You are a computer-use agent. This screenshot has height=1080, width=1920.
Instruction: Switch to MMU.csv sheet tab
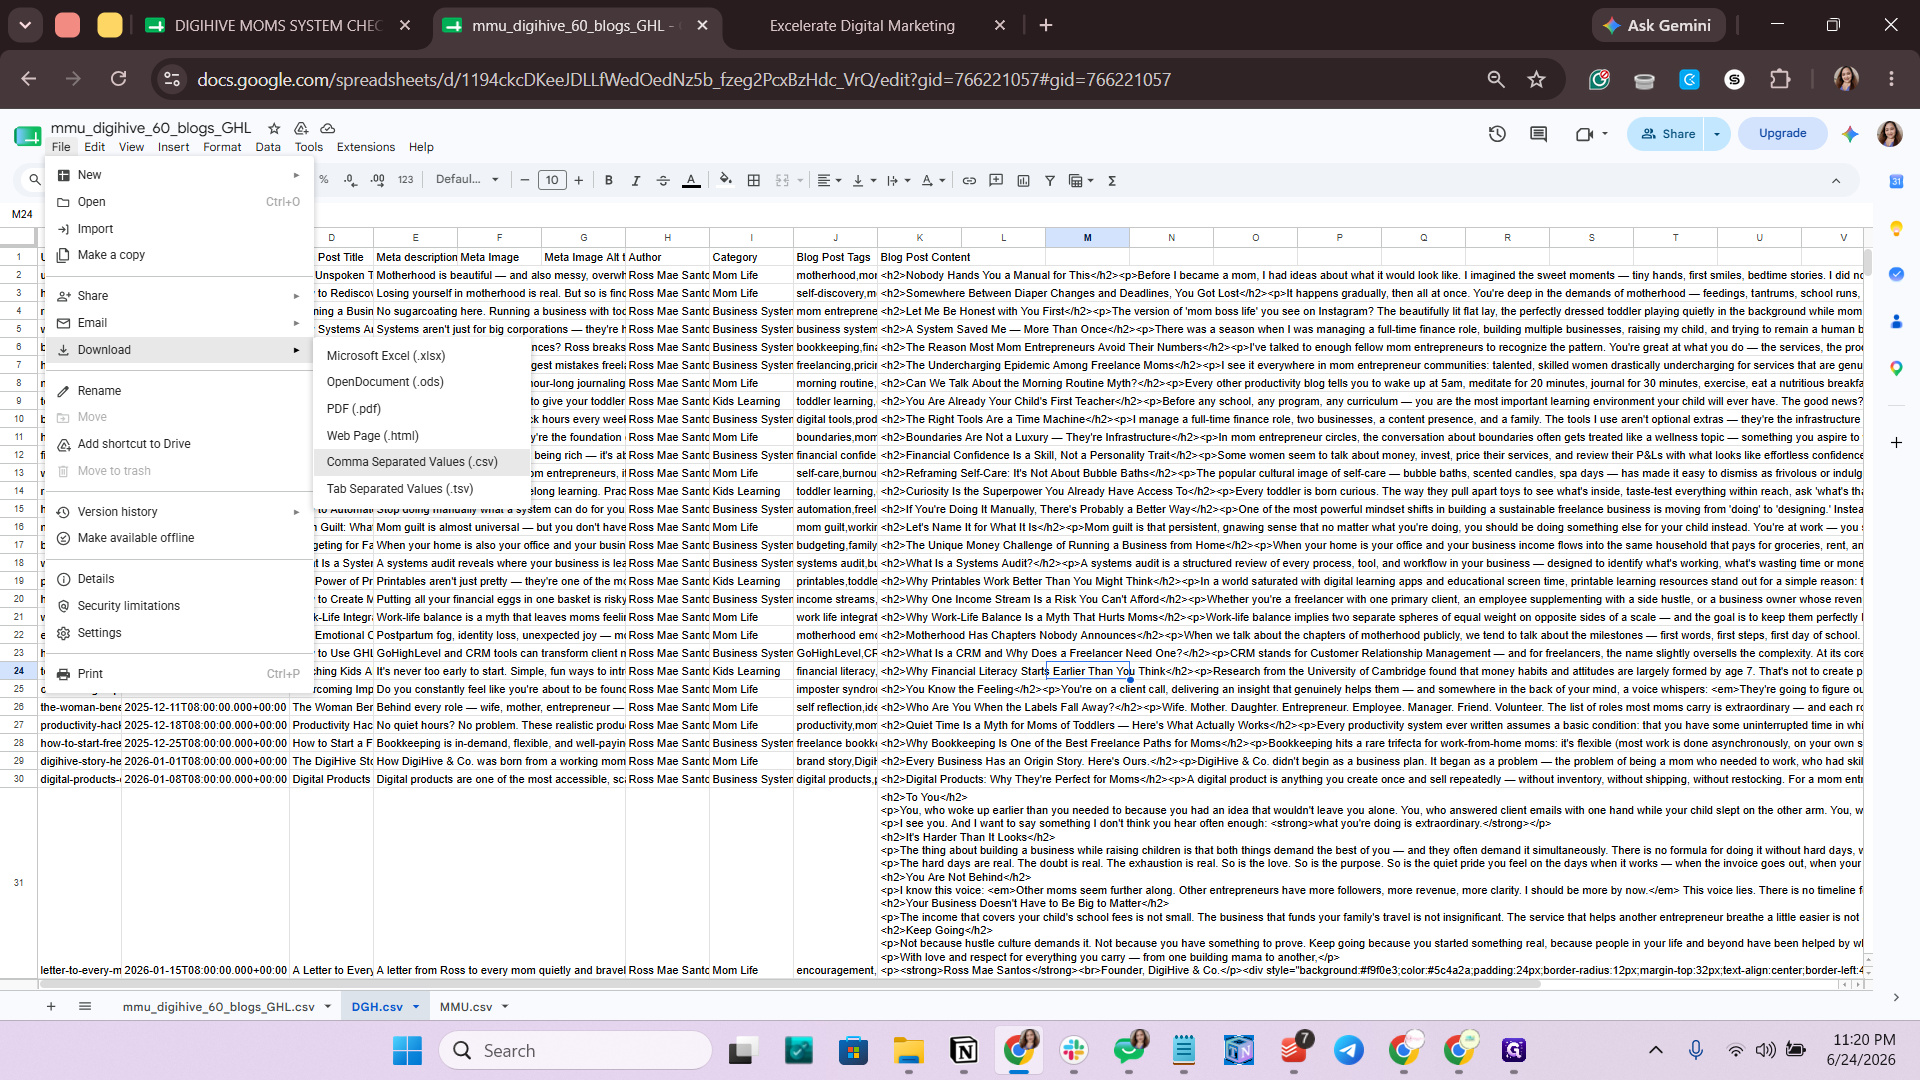pyautogui.click(x=466, y=1007)
